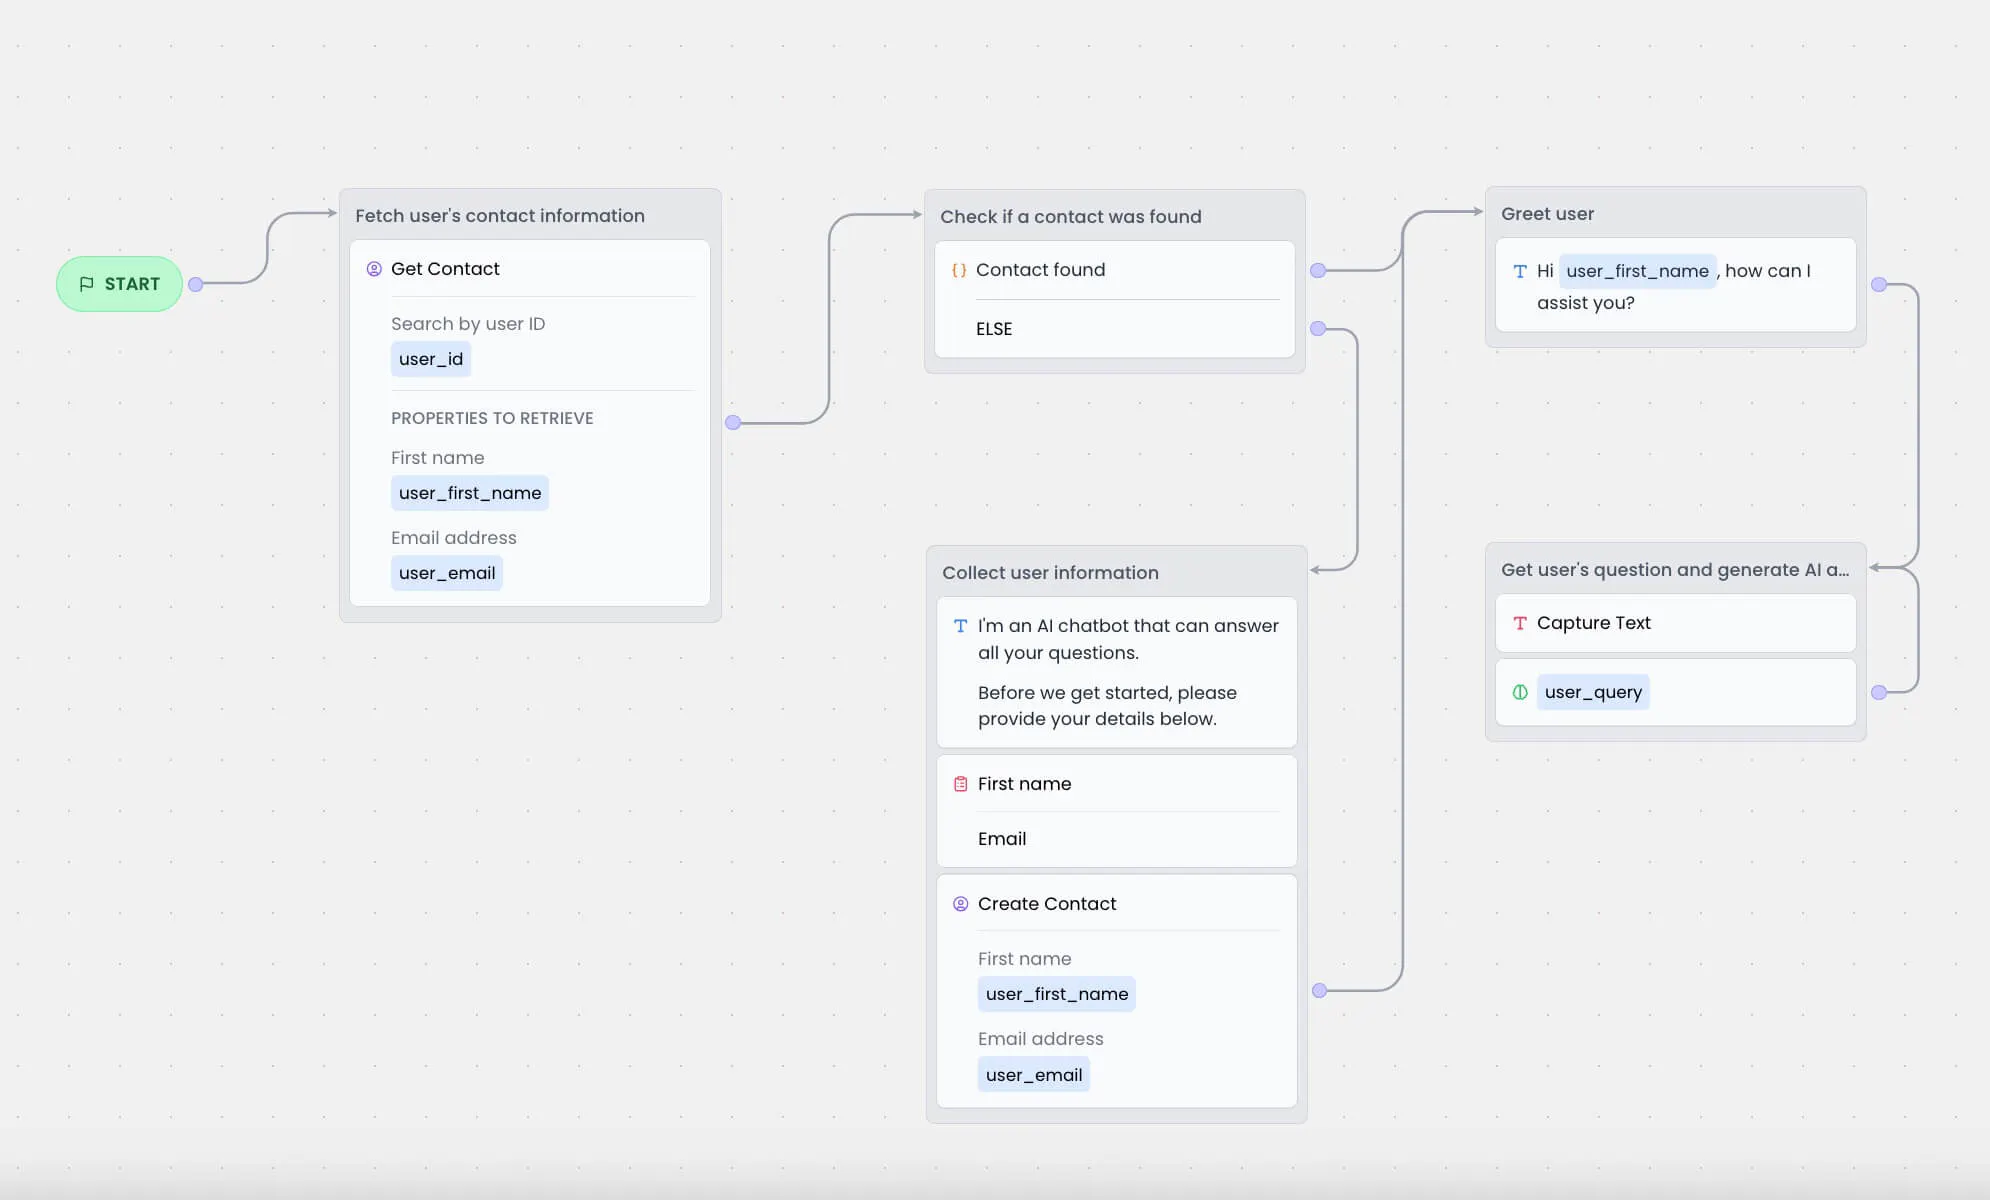Select the user_query variable chip
This screenshot has height=1200, width=1990.
pyautogui.click(x=1593, y=692)
